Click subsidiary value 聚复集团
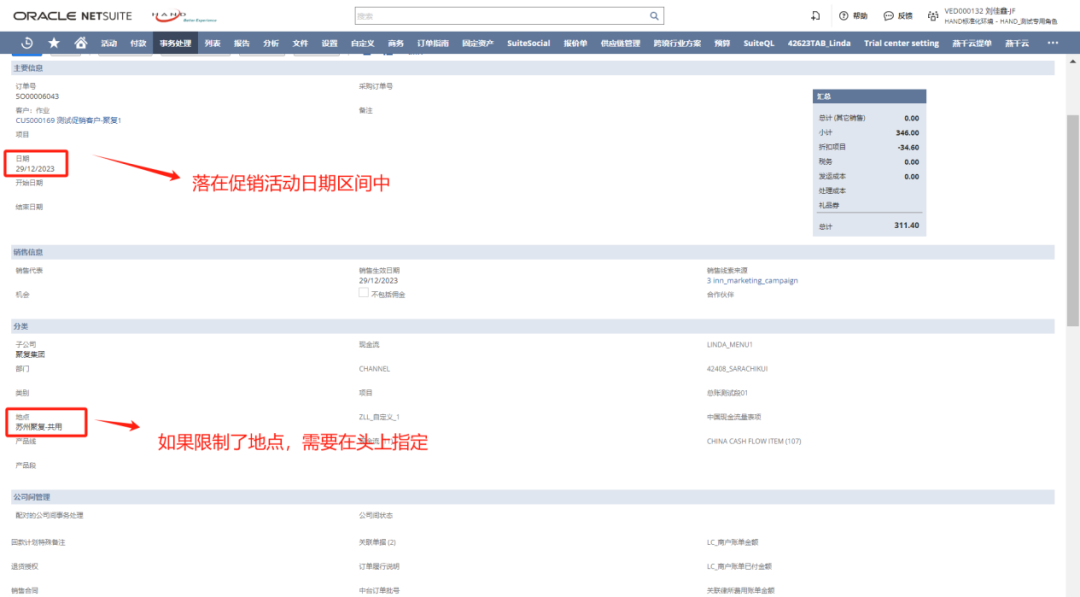Viewport: 1080px width, 597px height. [x=30, y=355]
